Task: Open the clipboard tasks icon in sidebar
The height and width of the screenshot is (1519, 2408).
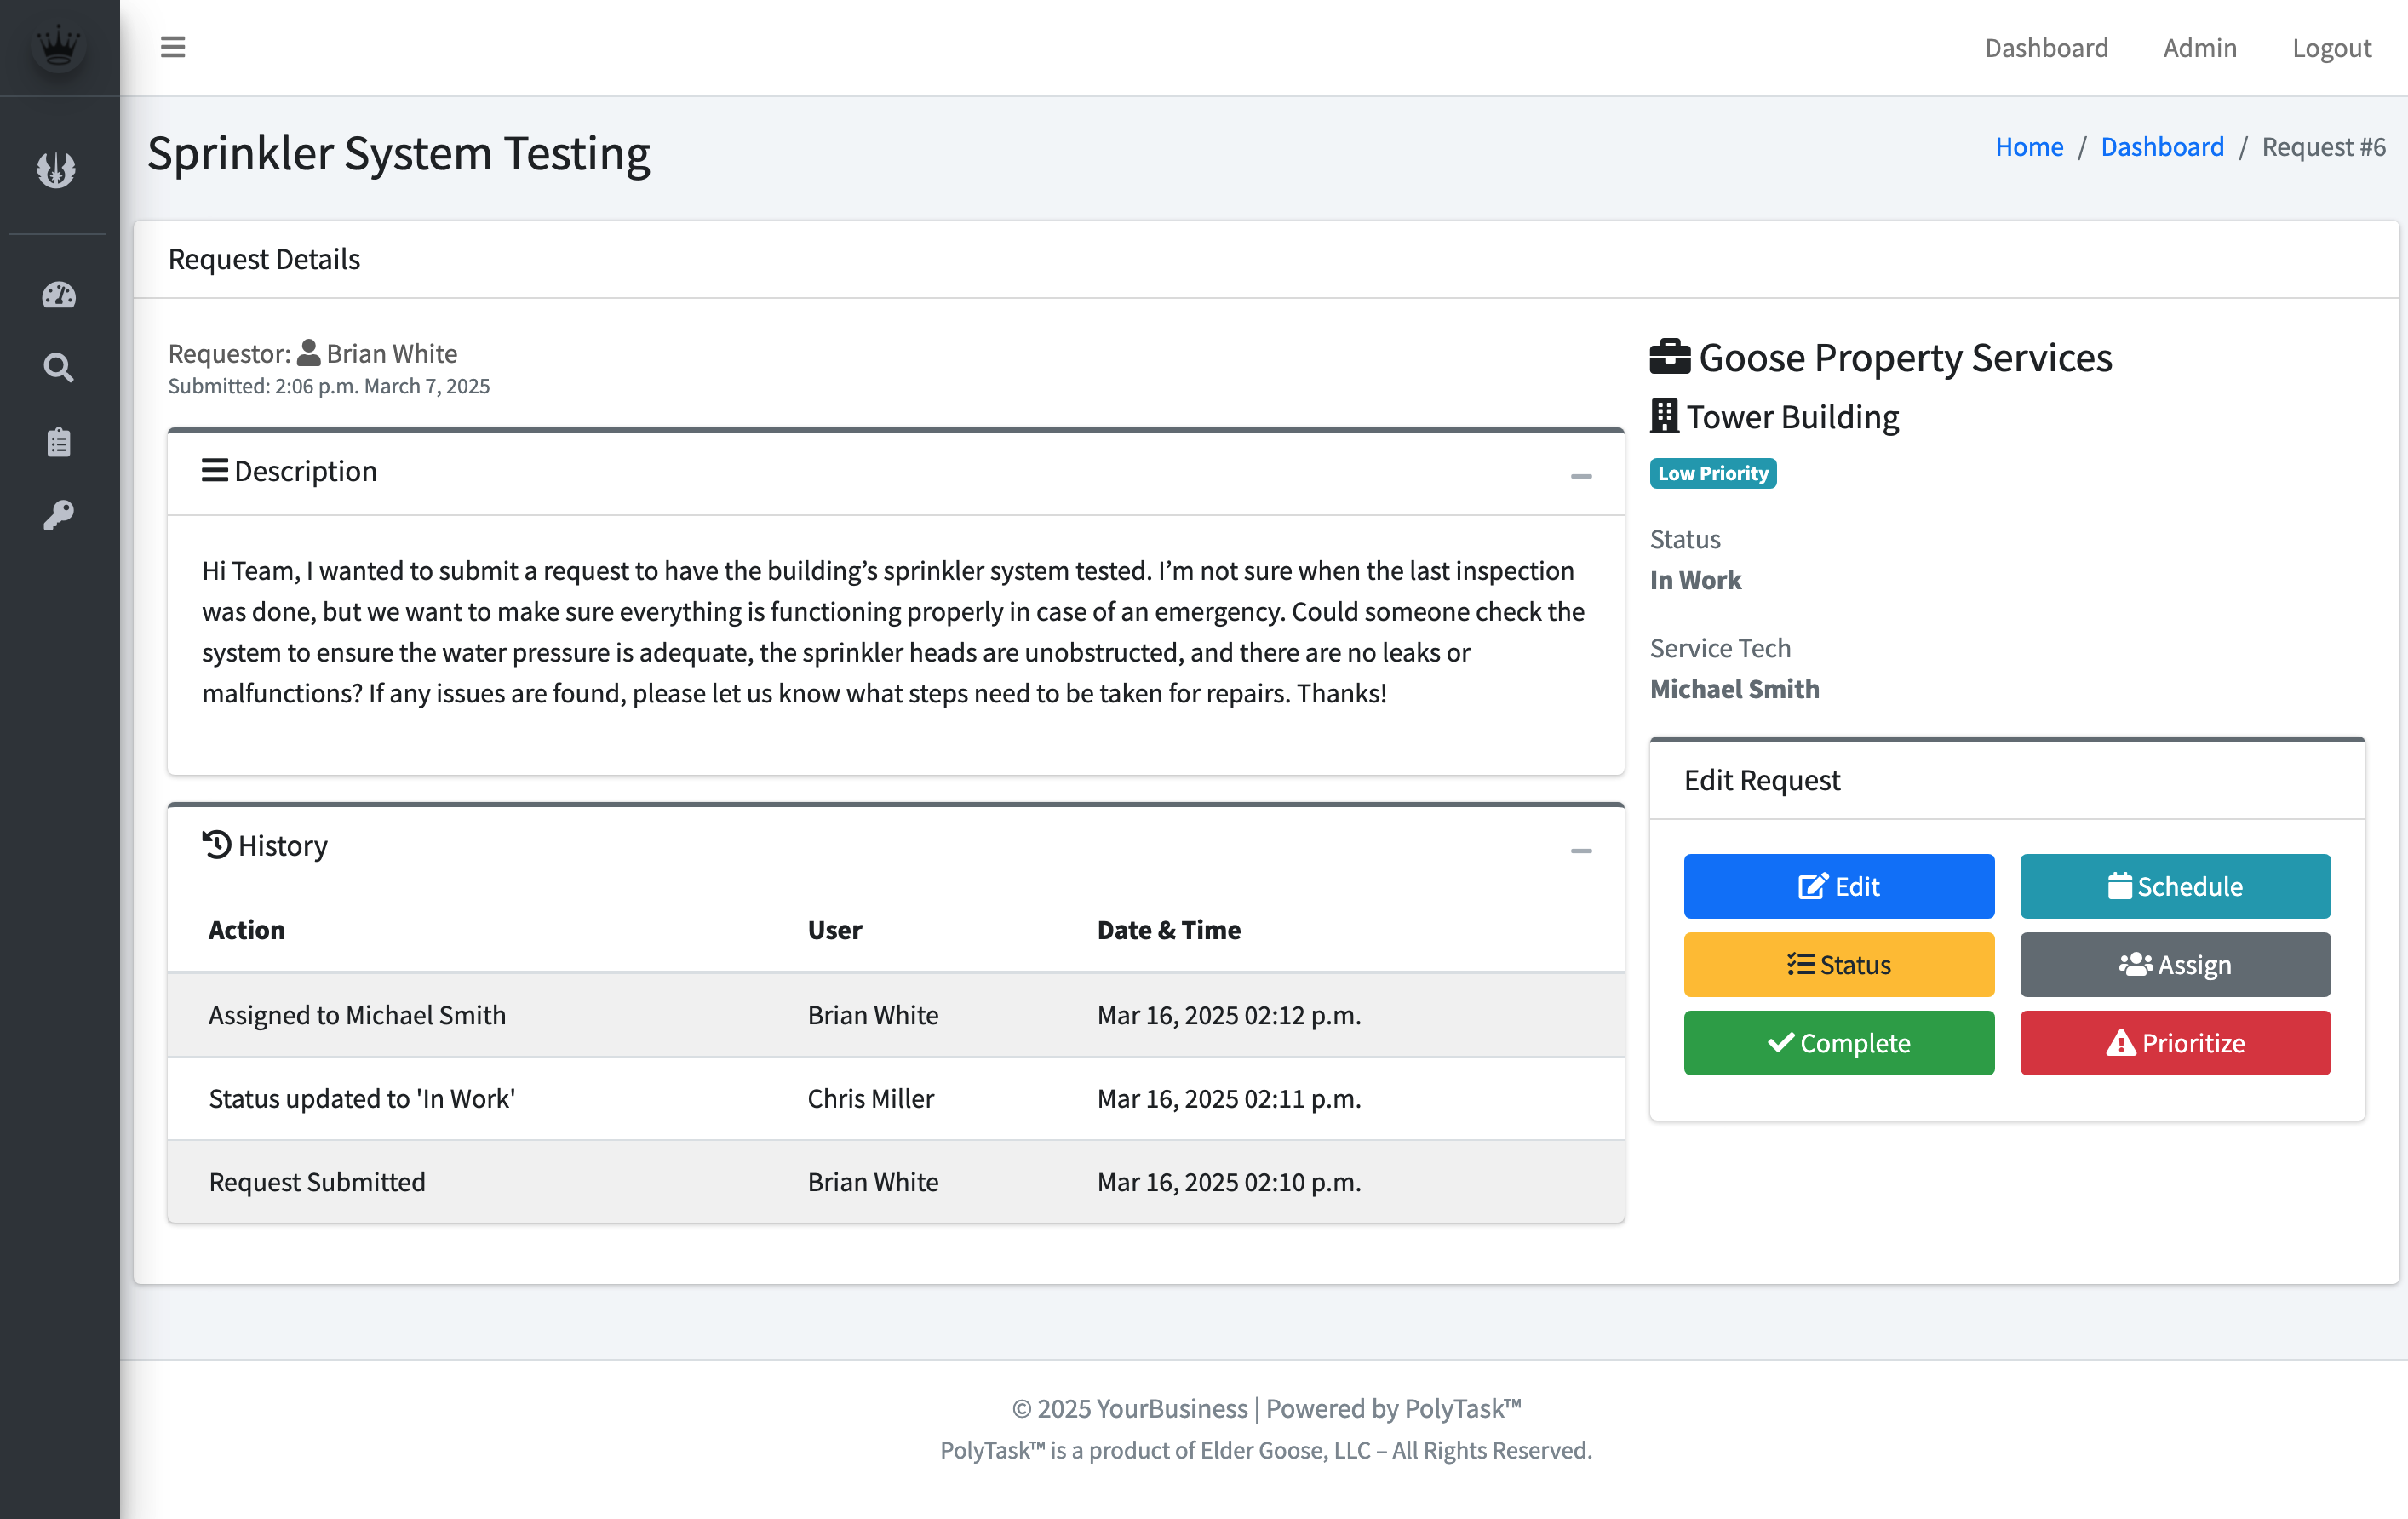Action: 57,440
